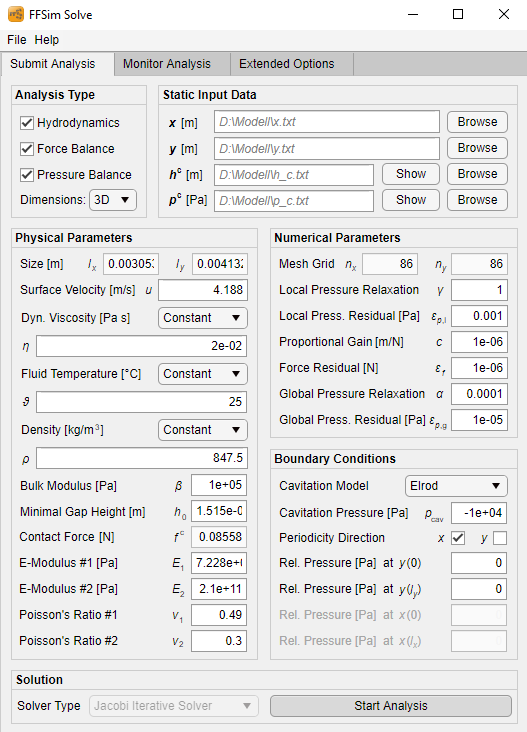The width and height of the screenshot is (527, 732).
Task: Enable periodicity in y direction
Action: pos(499,538)
